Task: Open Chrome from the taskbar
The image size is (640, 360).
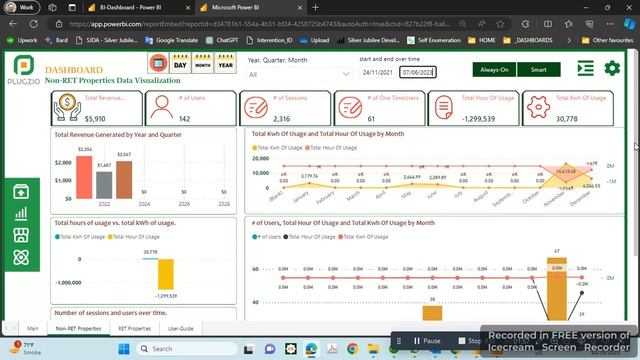Action: 353,349
